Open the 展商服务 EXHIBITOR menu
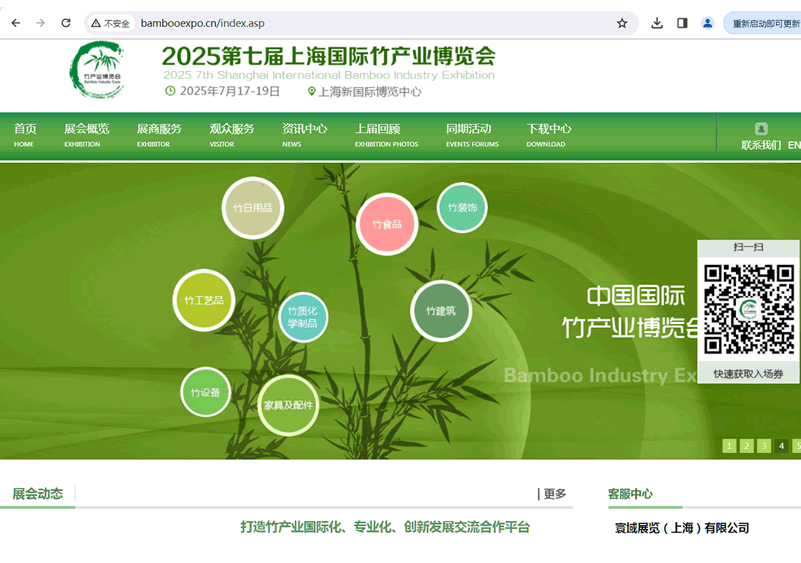This screenshot has height=563, width=801. tap(159, 135)
